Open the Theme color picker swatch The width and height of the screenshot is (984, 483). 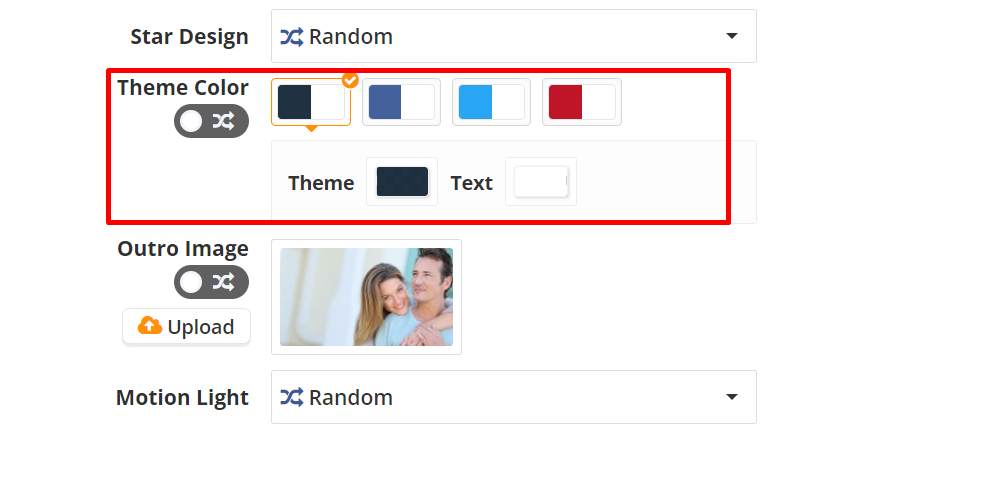[402, 182]
